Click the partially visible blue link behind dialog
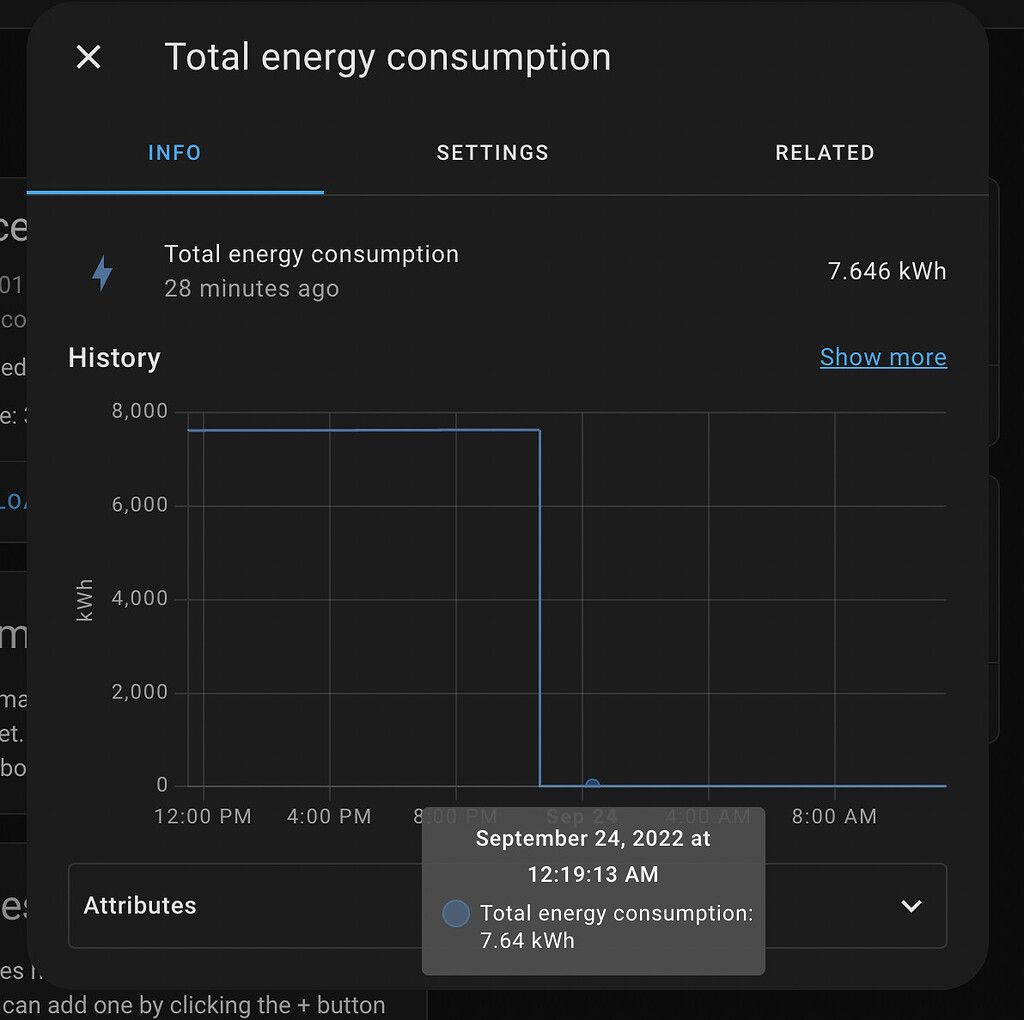 (14, 501)
